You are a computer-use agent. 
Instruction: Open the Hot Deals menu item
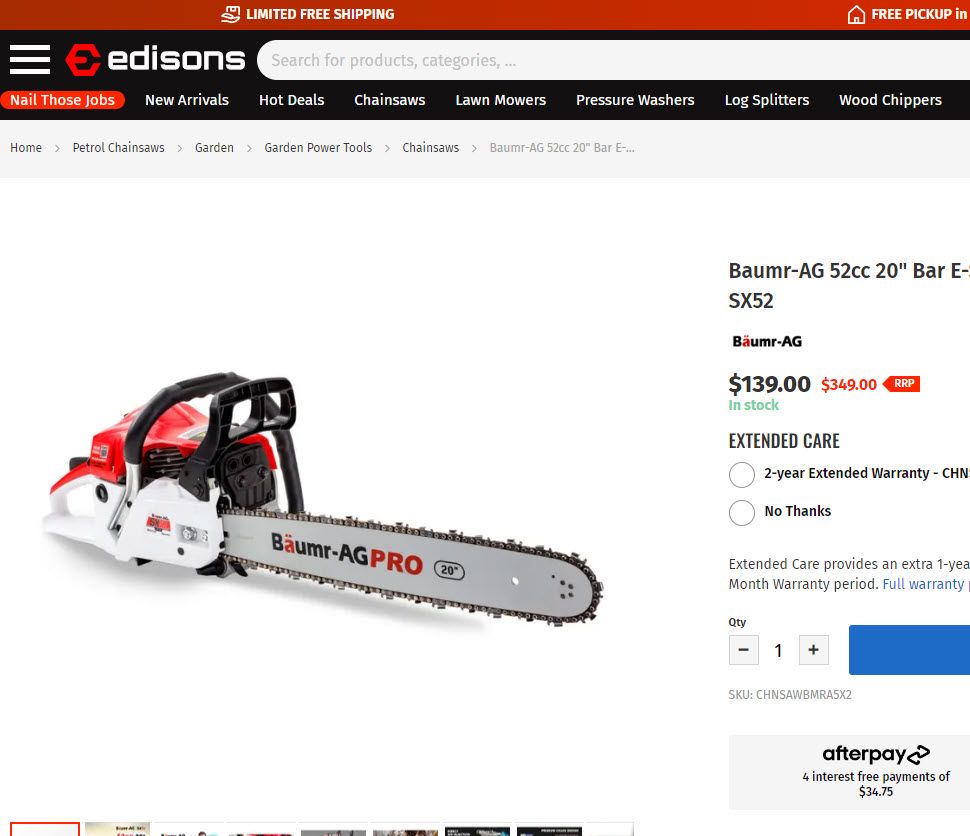pyautogui.click(x=291, y=100)
